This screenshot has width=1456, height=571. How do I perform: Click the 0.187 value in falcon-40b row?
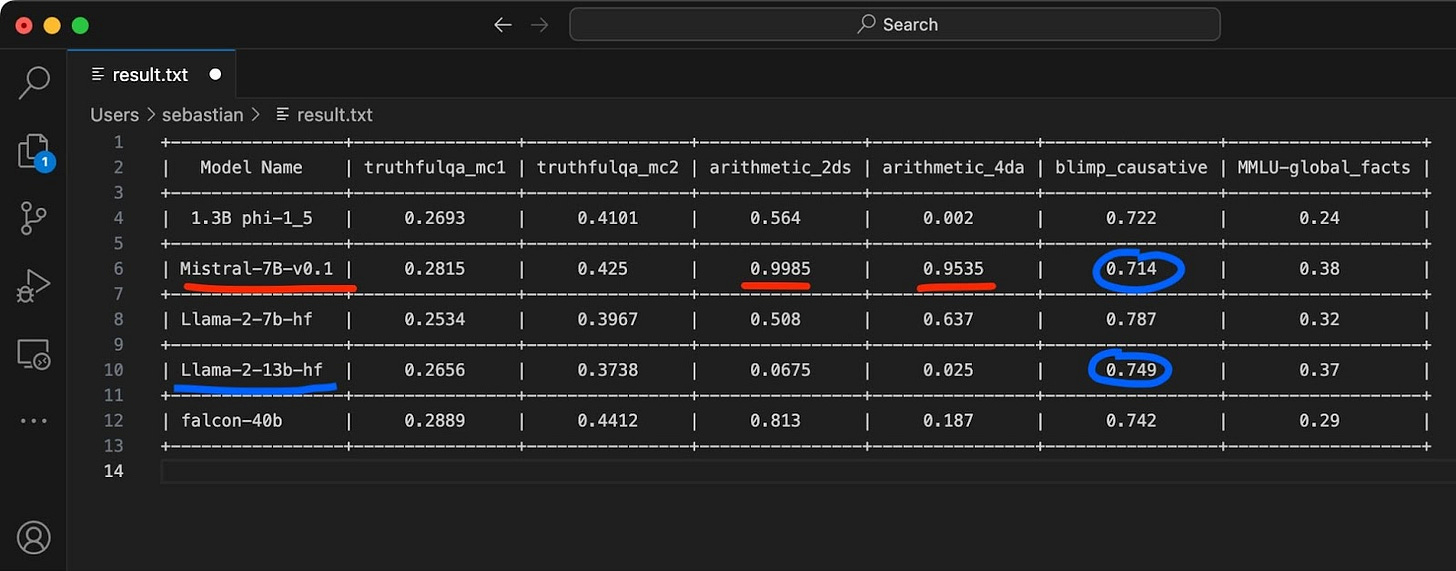tap(948, 421)
